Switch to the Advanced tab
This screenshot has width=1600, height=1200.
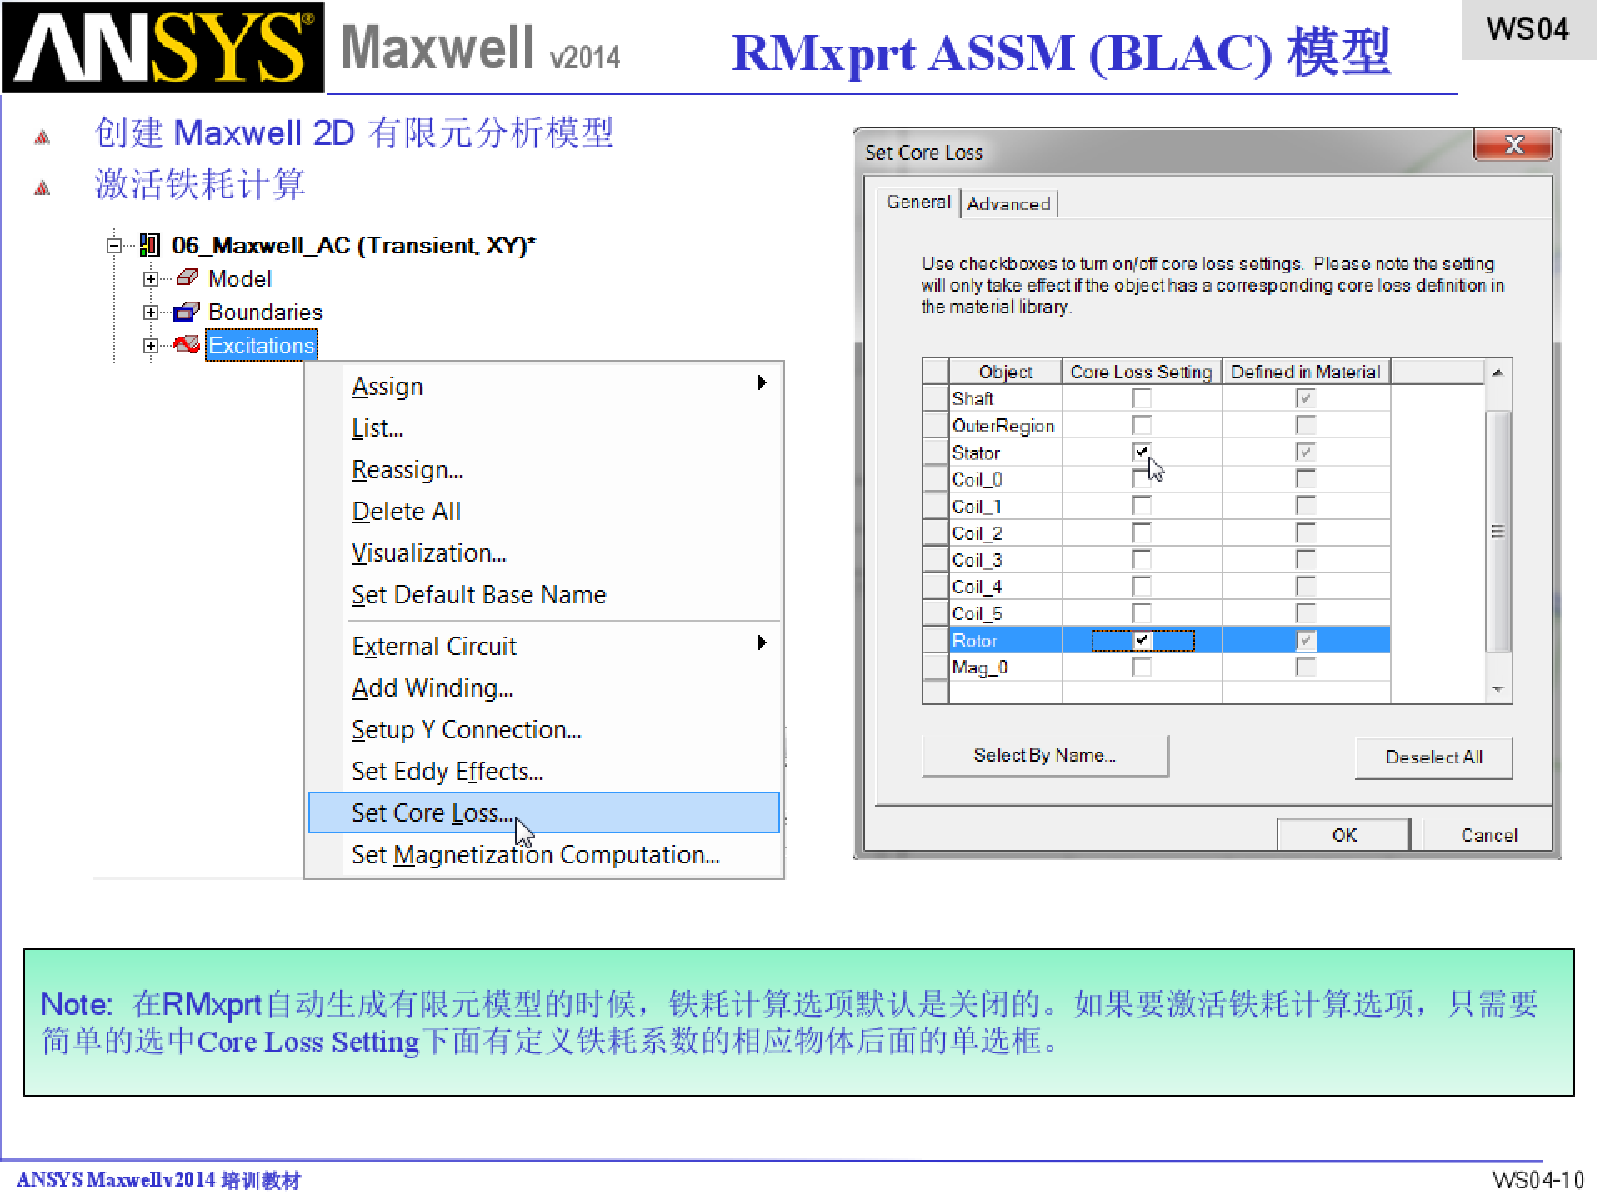pos(1008,204)
